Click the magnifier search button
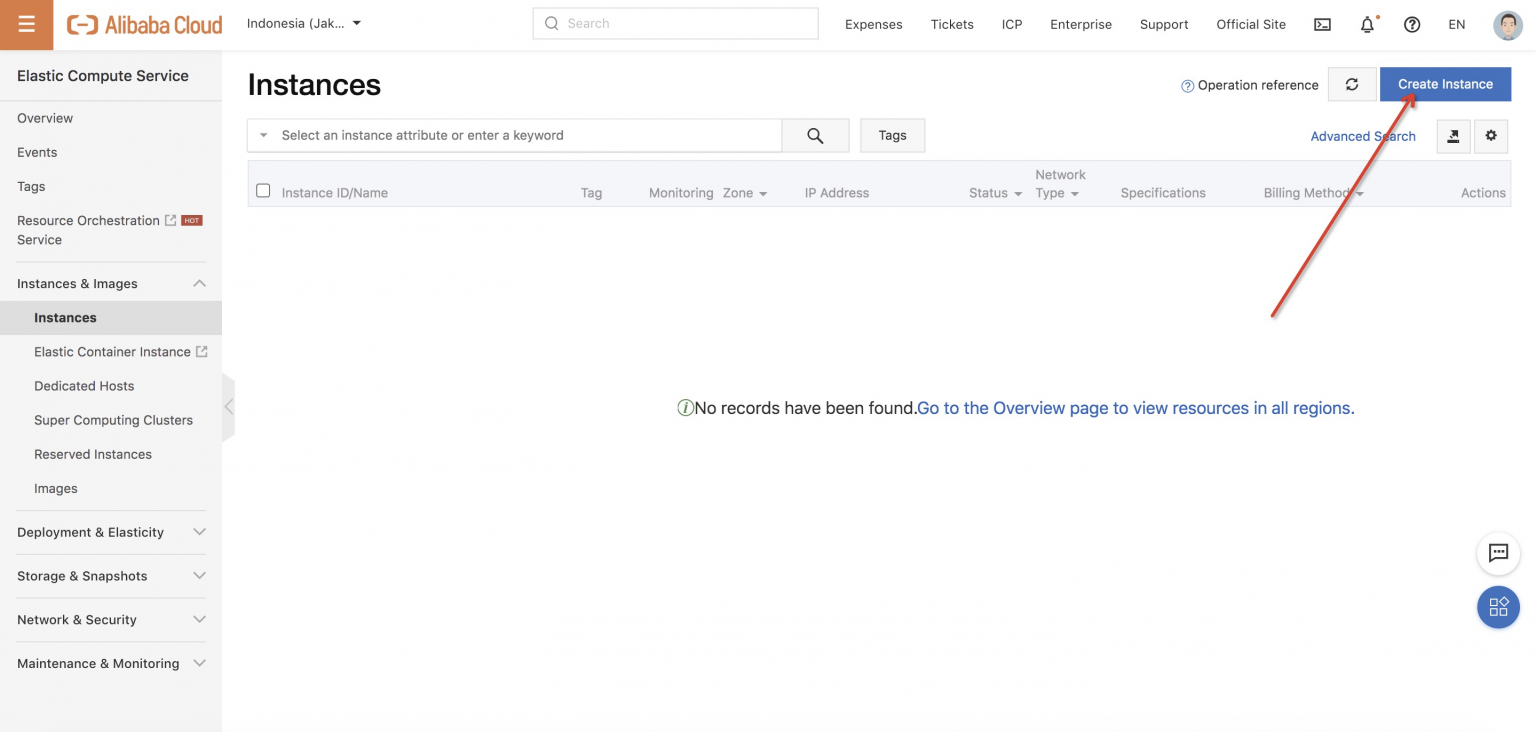Viewport: 1536px width, 732px height. (815, 136)
